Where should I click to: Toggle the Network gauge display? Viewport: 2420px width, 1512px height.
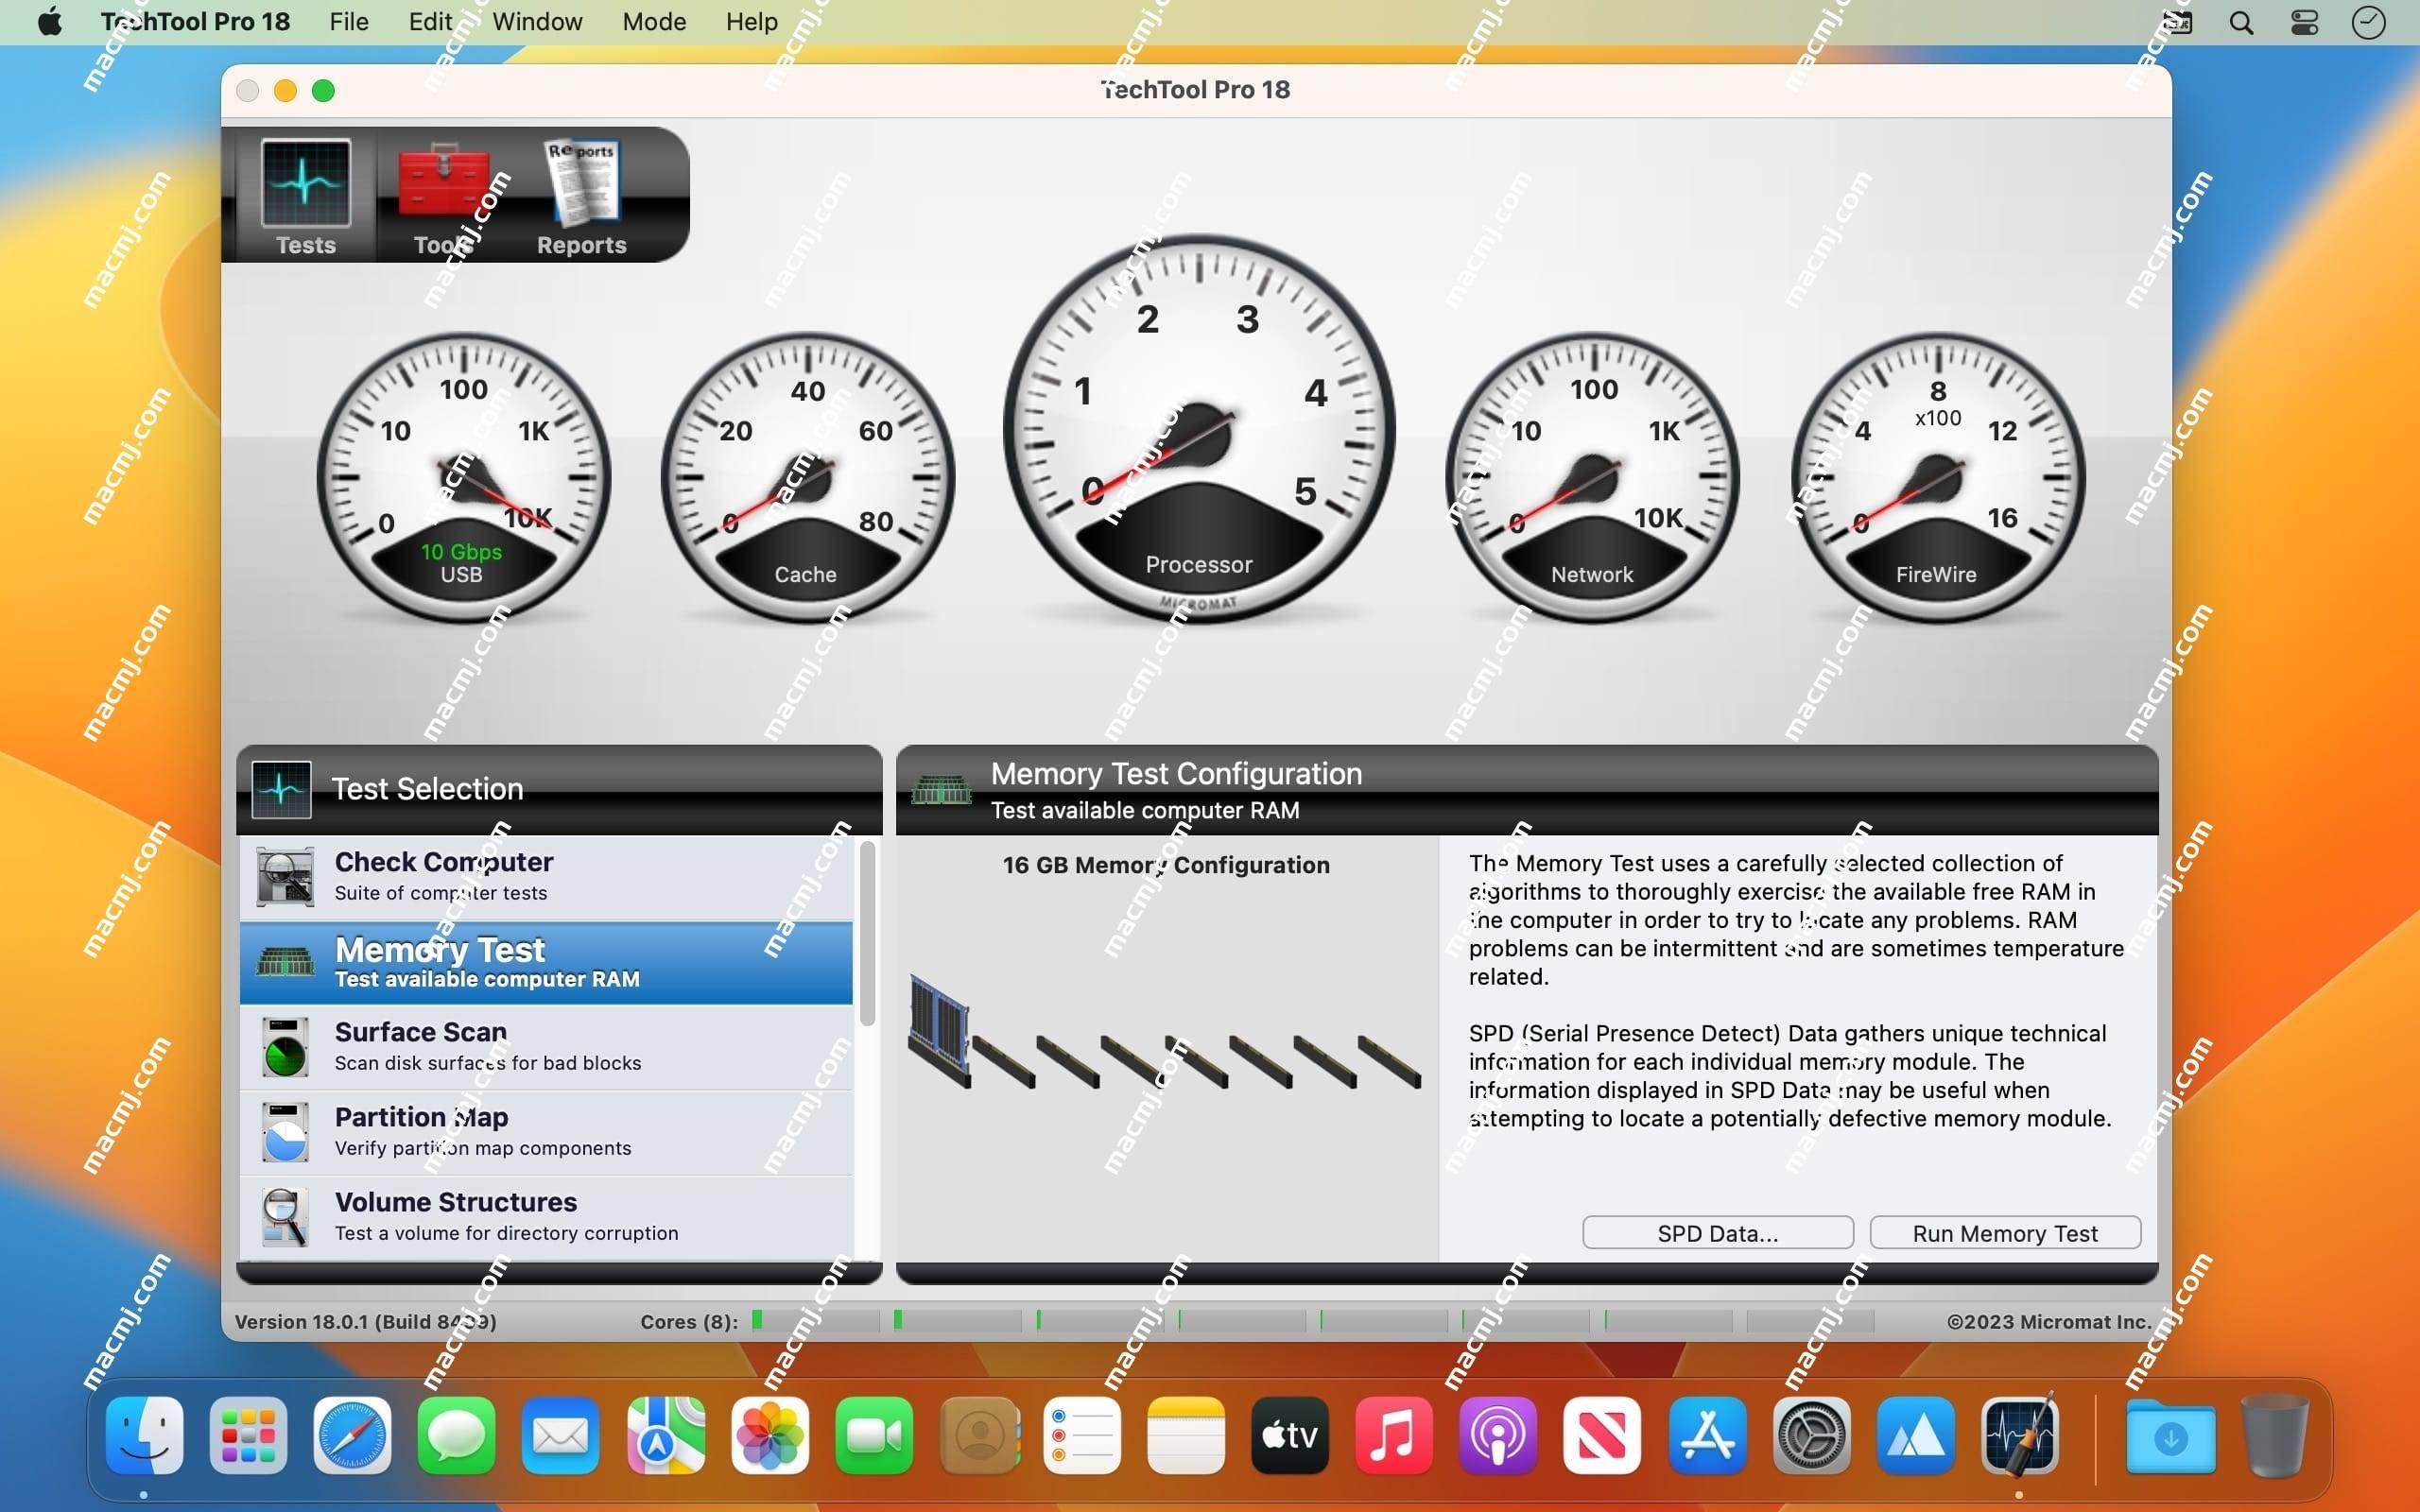pos(1591,461)
